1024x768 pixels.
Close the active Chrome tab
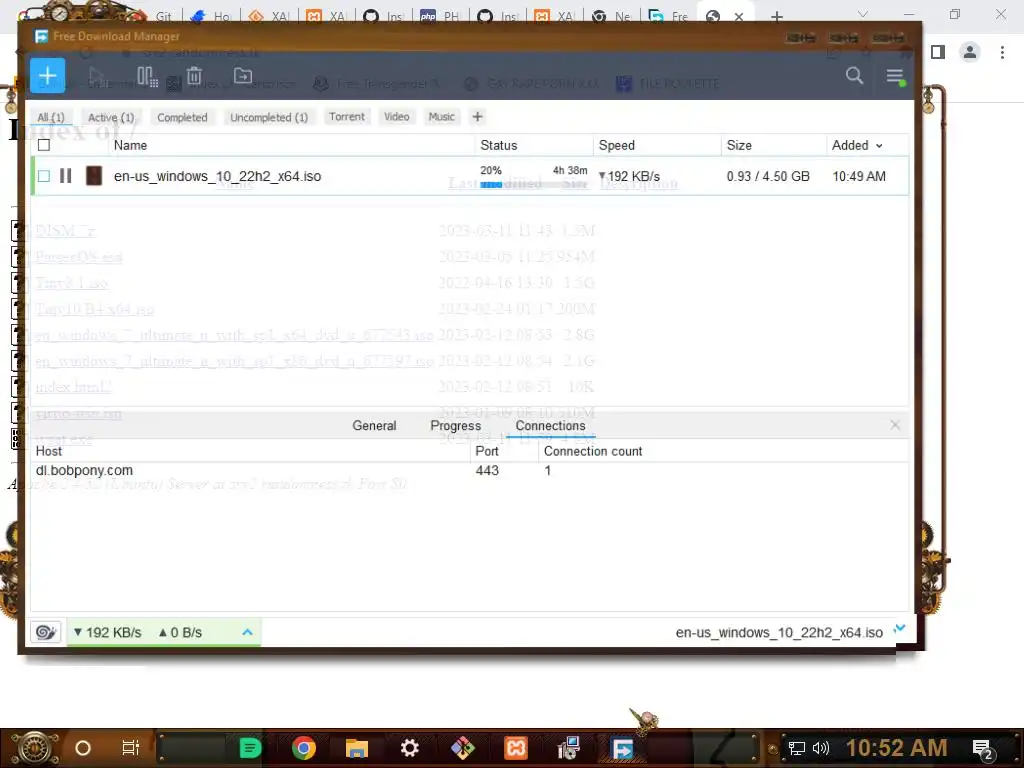pyautogui.click(x=739, y=16)
